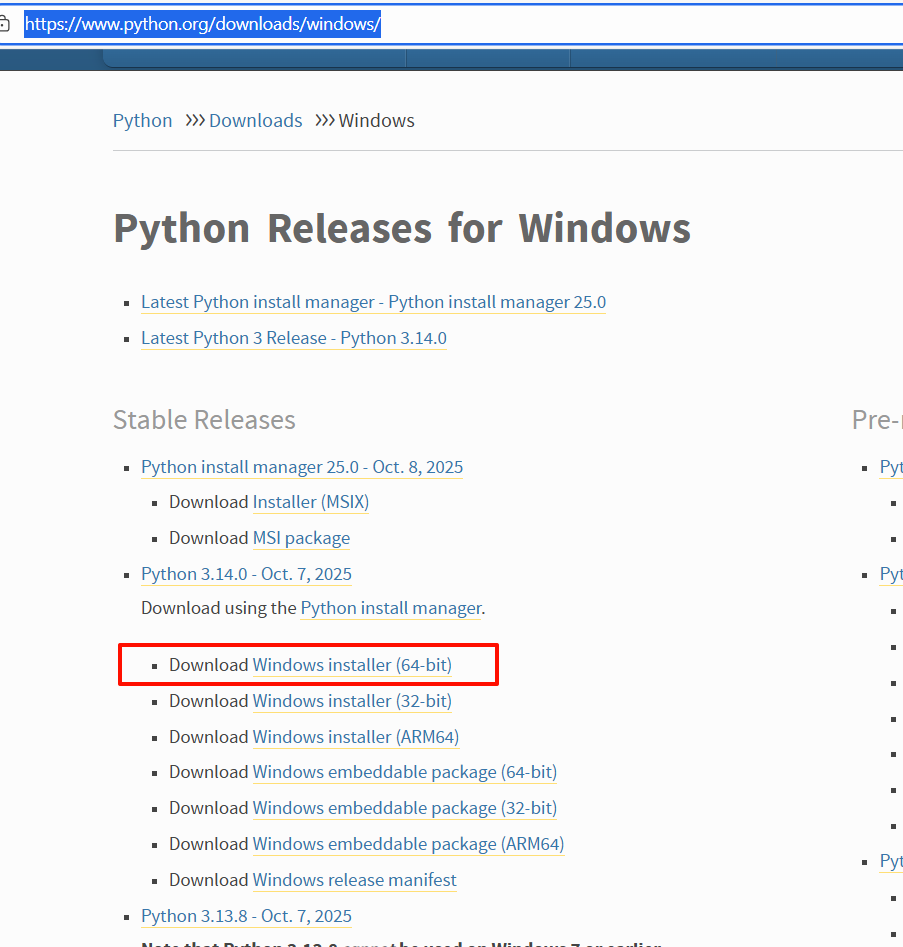Open Python install manager 25.0 - Oct. 8 release

tap(302, 467)
